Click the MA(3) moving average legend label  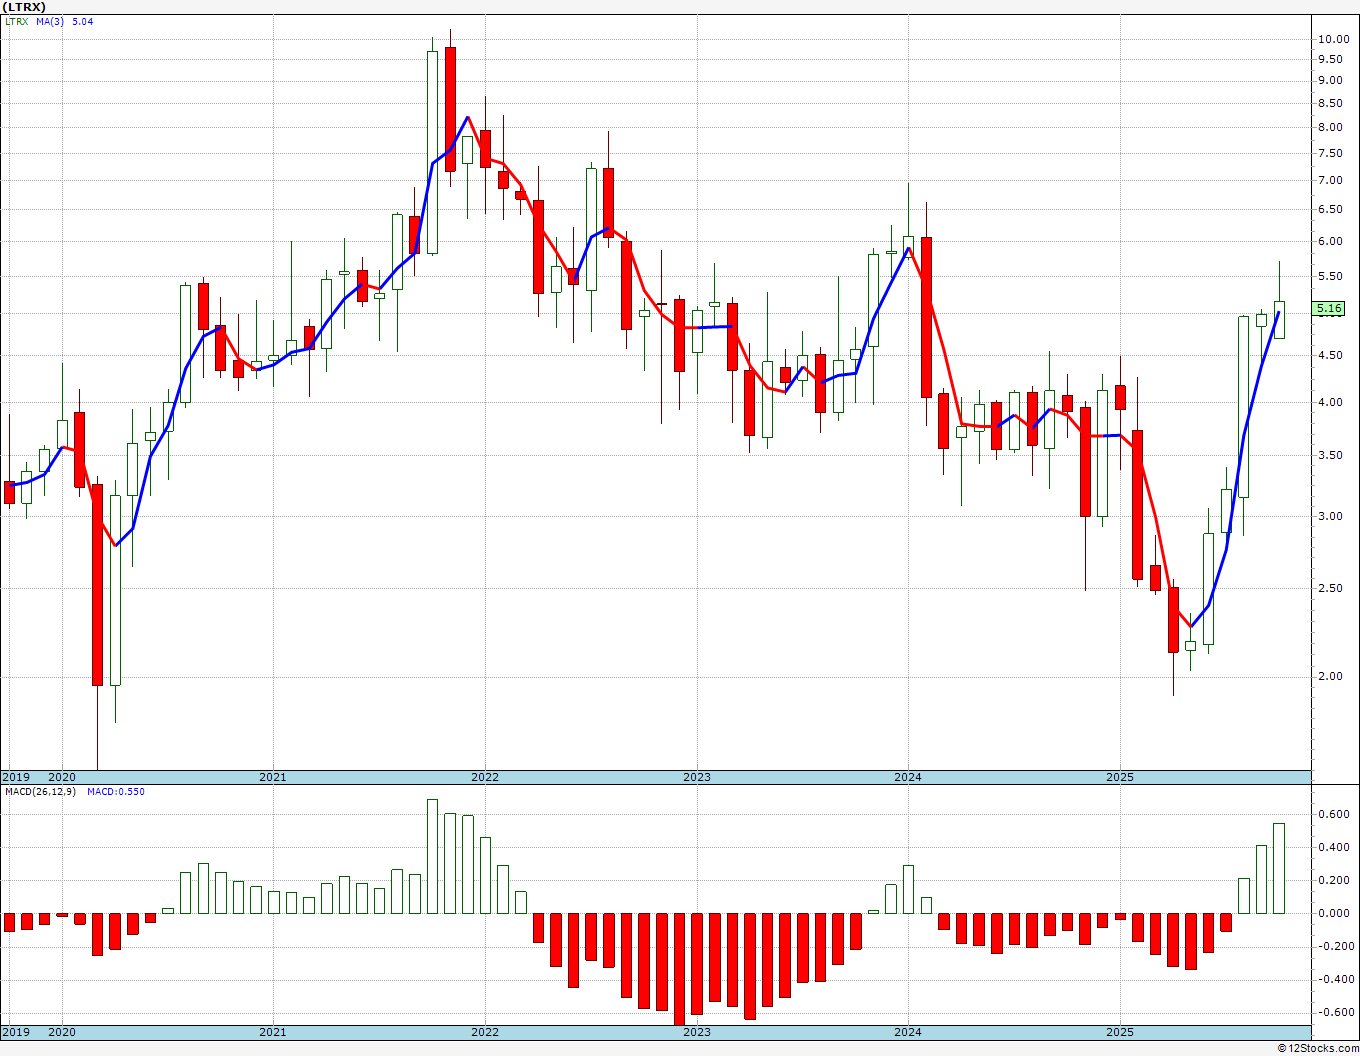50,21
